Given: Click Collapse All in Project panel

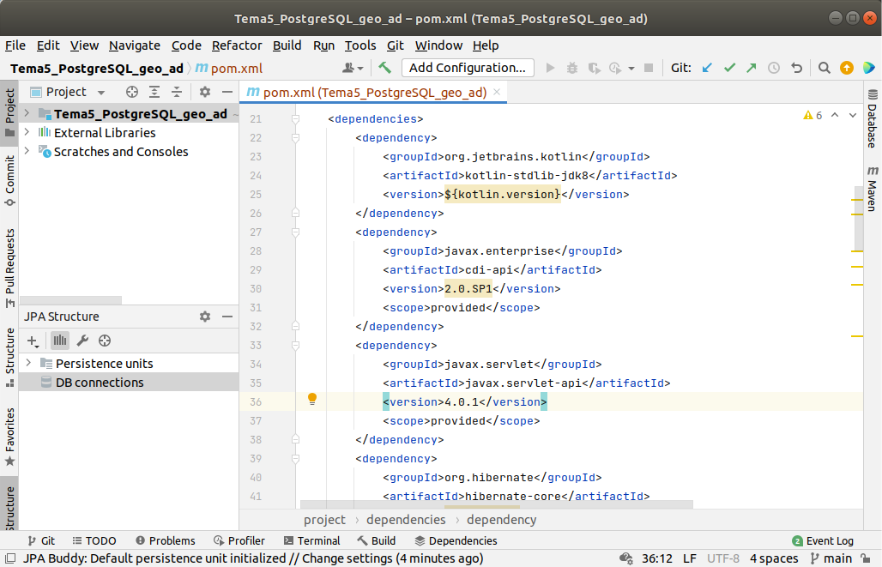Looking at the screenshot, I should (x=177, y=92).
